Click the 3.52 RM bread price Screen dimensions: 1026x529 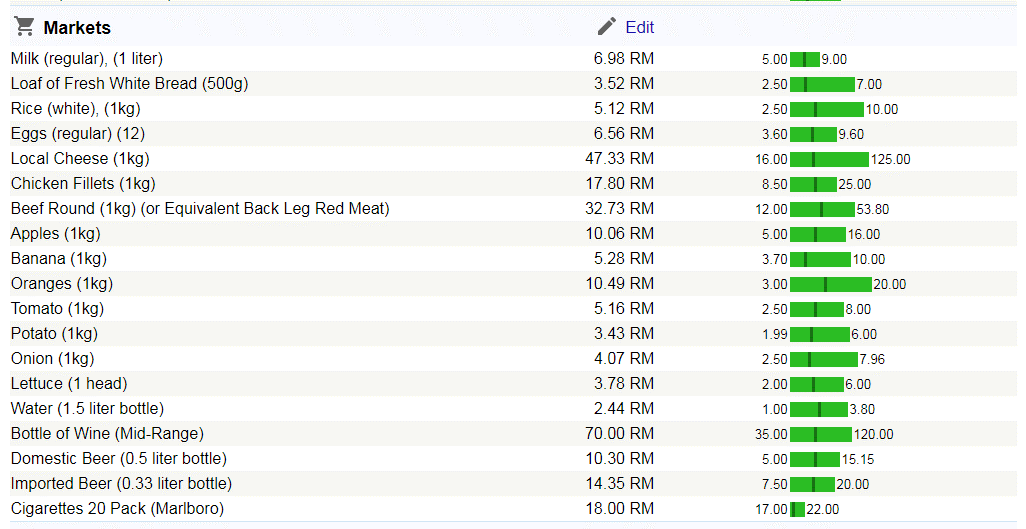[624, 84]
